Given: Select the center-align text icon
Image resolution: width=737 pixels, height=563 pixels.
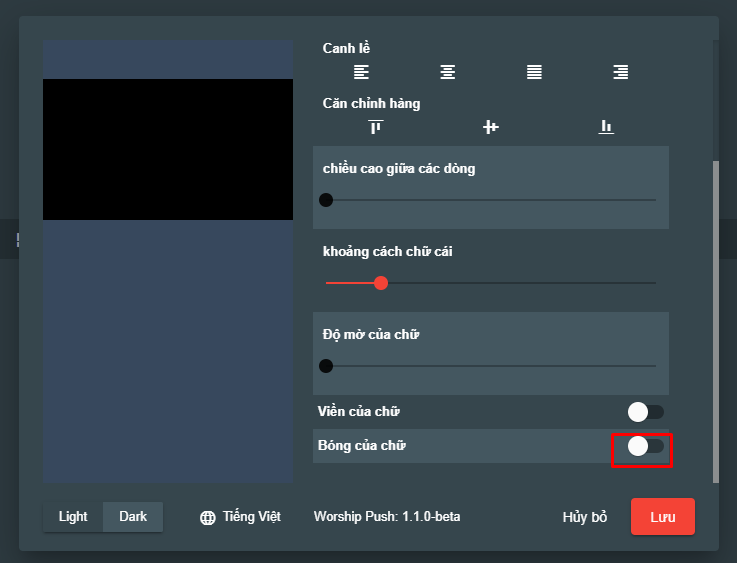Looking at the screenshot, I should 447,72.
